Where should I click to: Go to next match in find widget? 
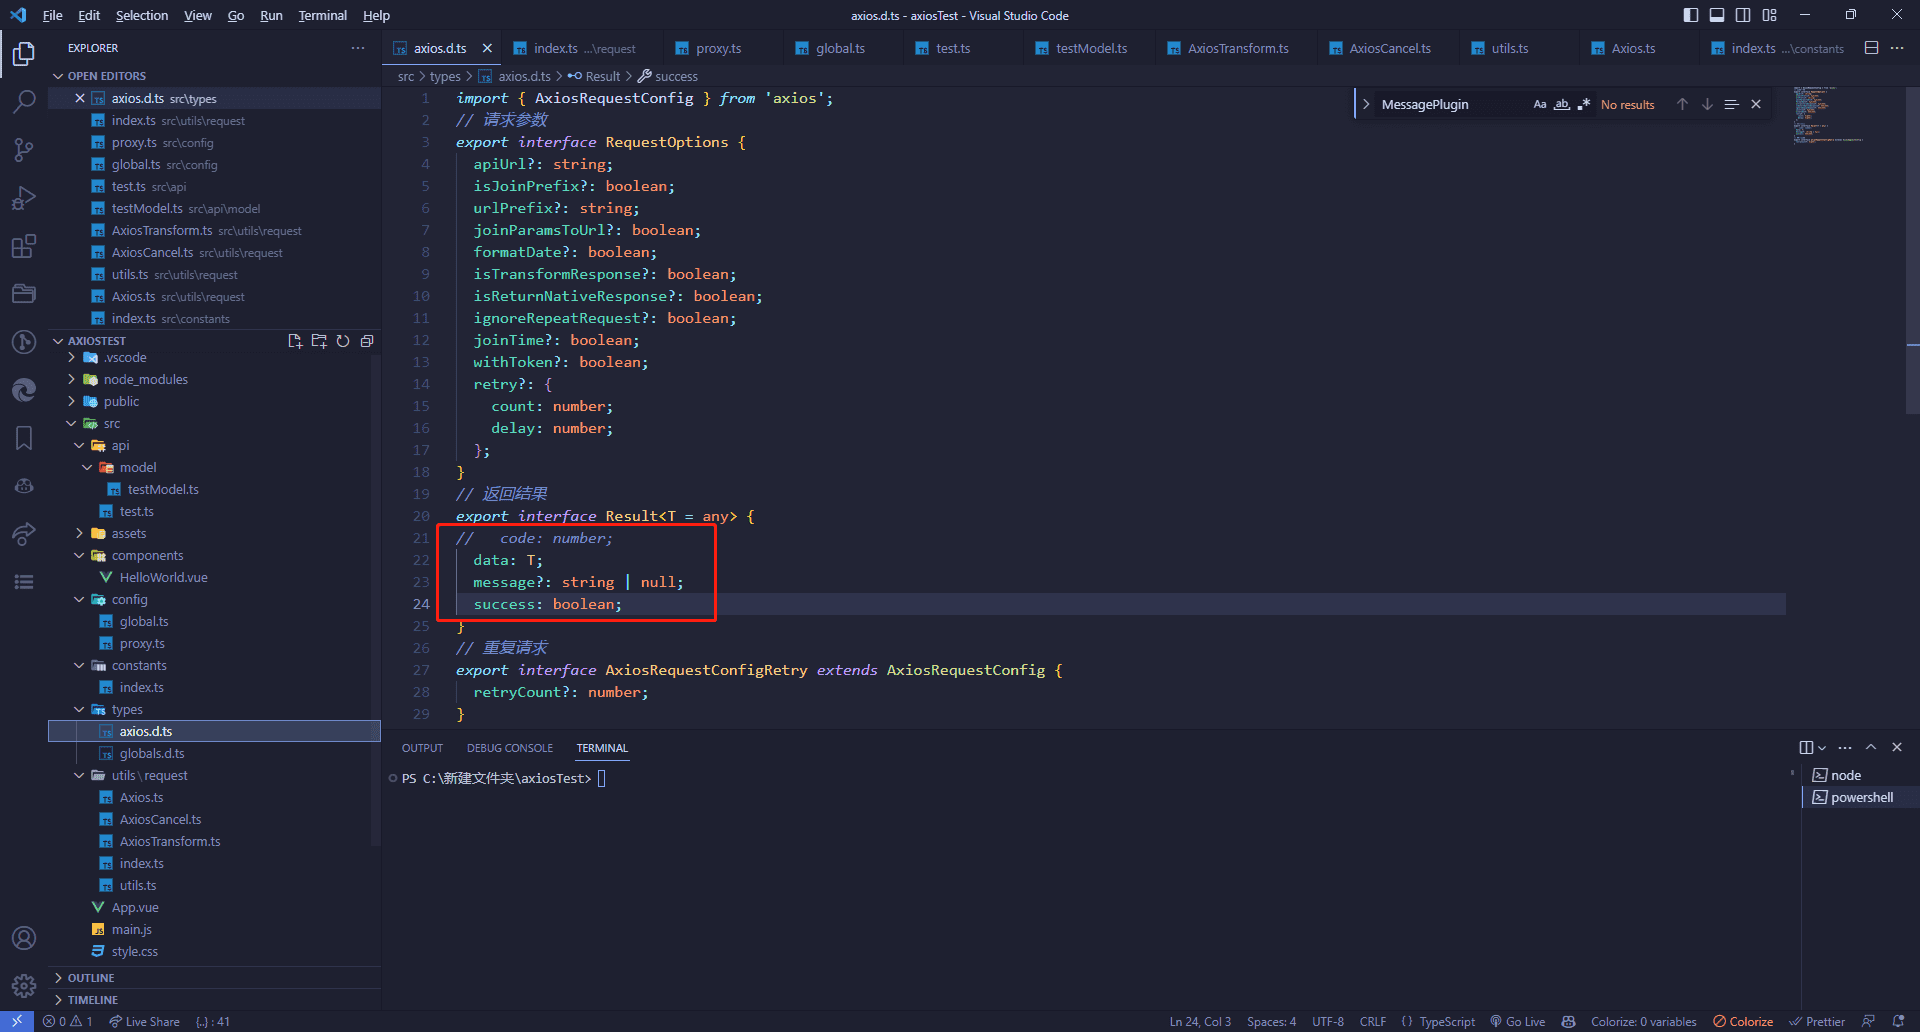point(1707,104)
